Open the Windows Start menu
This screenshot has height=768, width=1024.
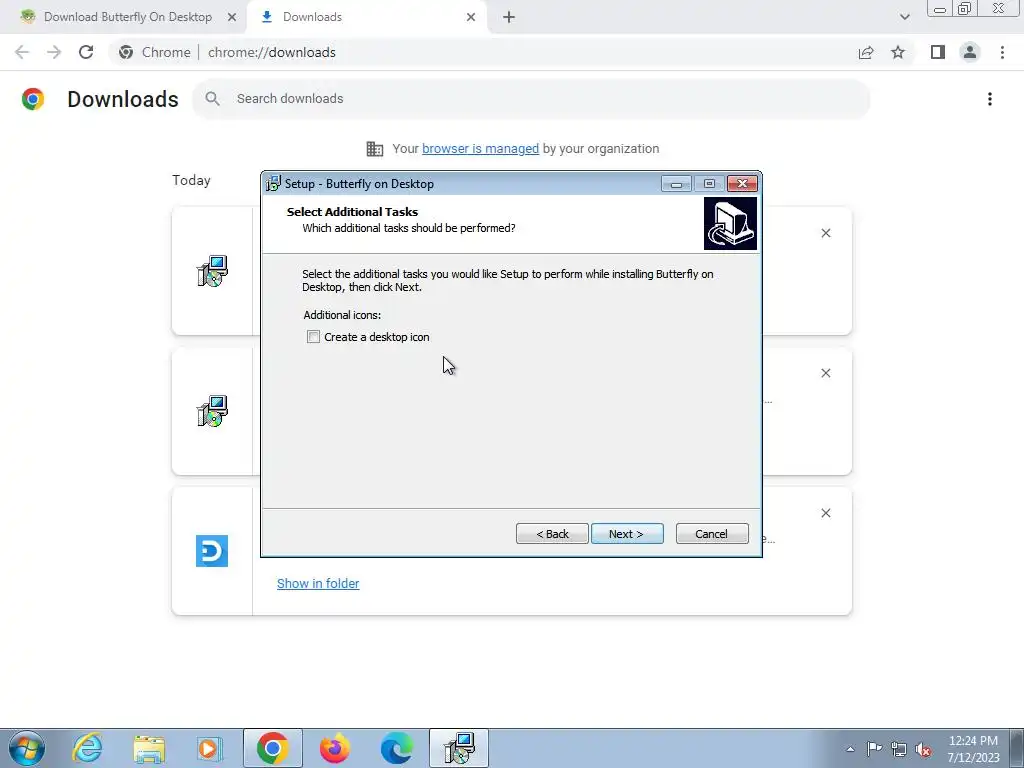click(27, 748)
